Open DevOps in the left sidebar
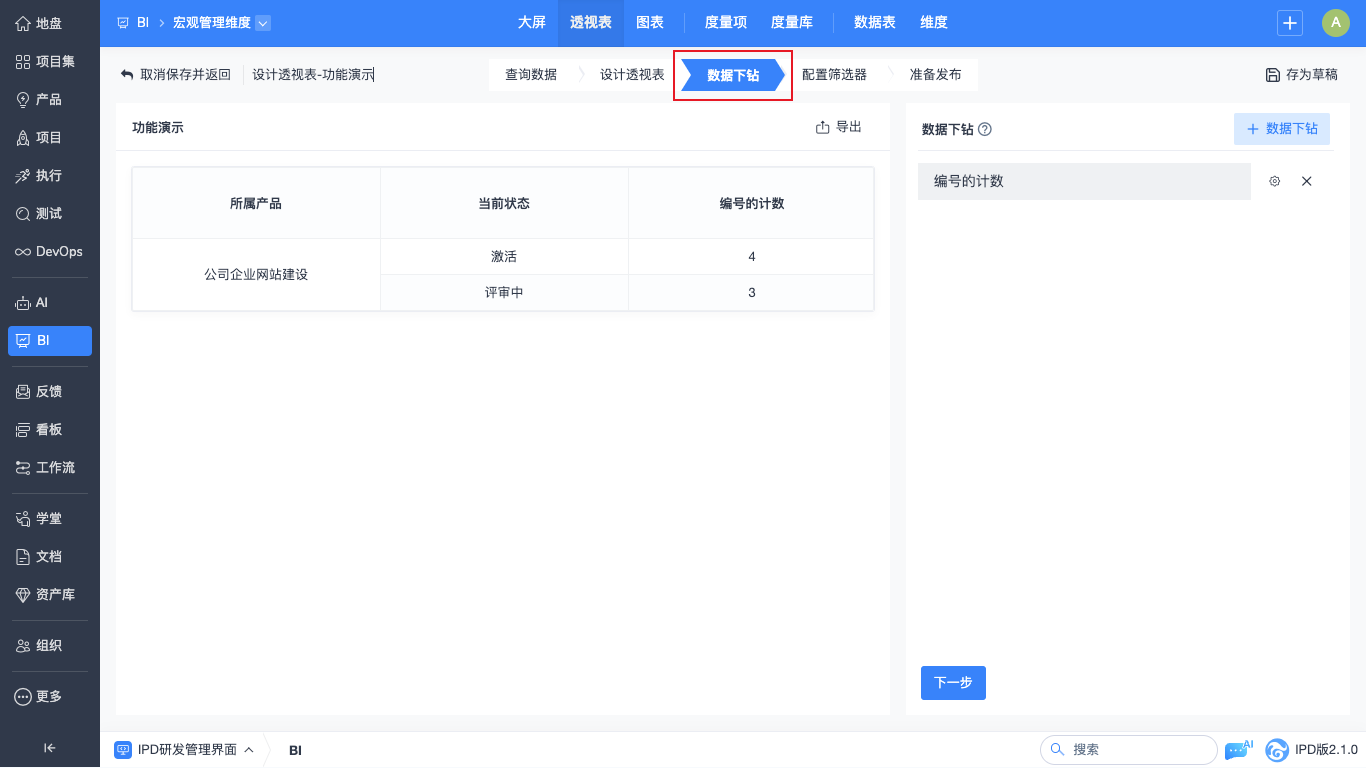This screenshot has width=1366, height=768. [x=50, y=252]
